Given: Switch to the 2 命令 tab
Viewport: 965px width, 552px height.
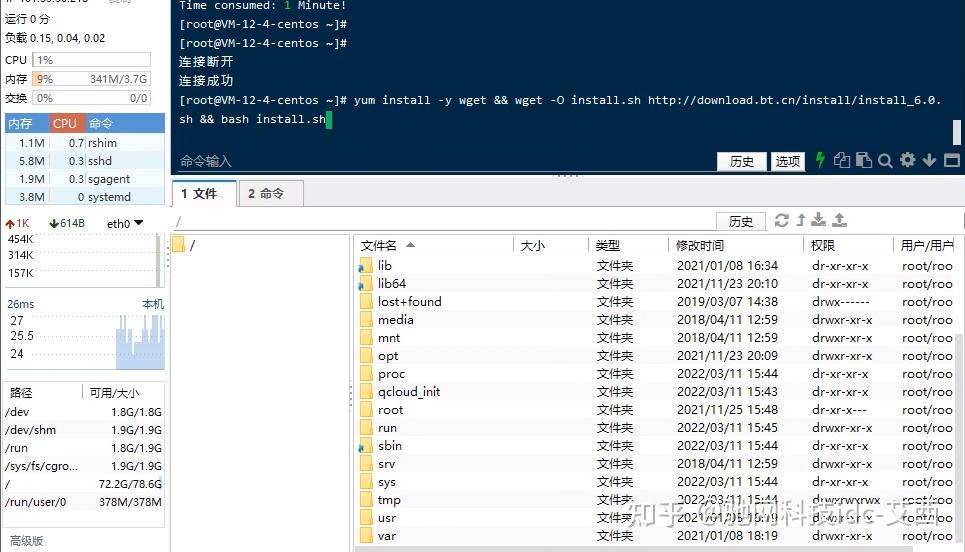Looking at the screenshot, I should coord(271,194).
